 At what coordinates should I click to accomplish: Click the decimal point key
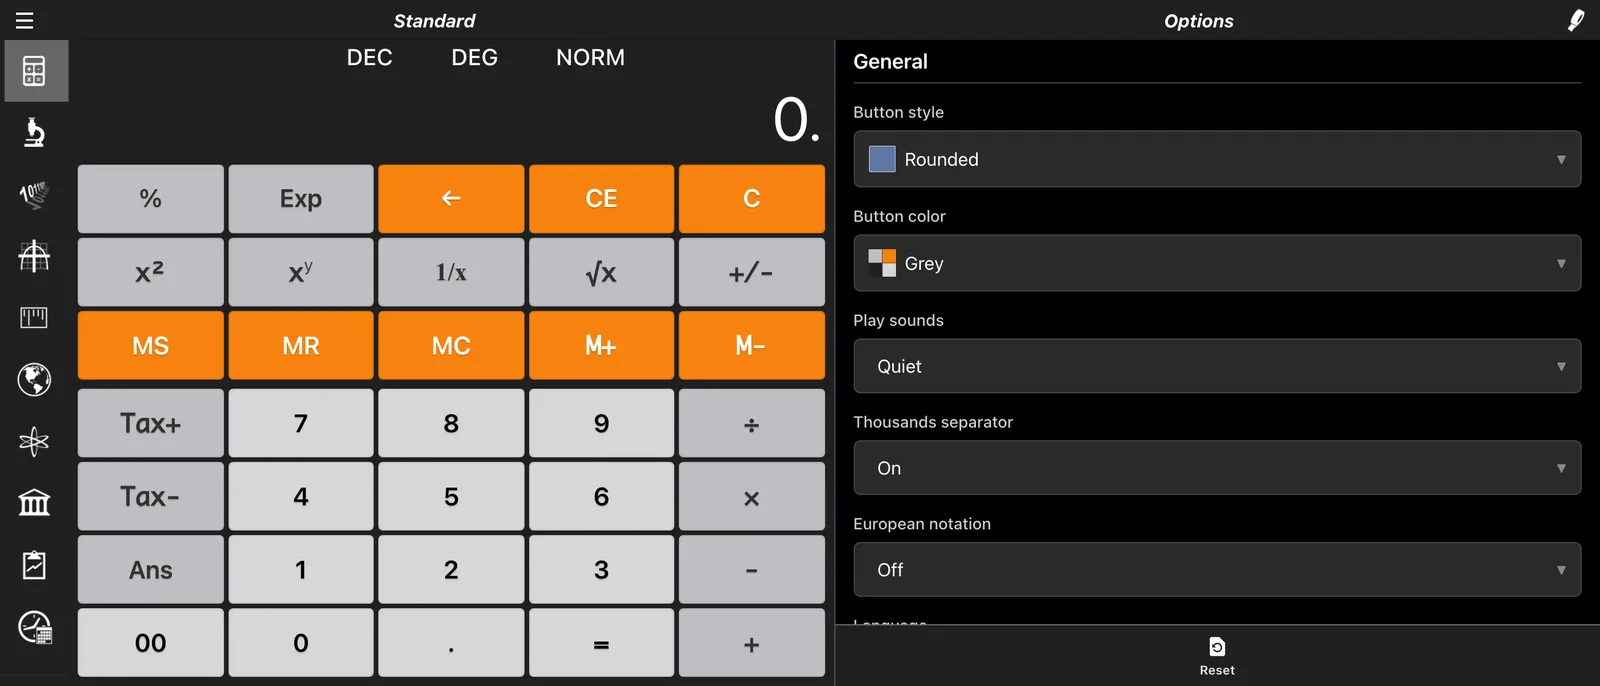point(451,643)
